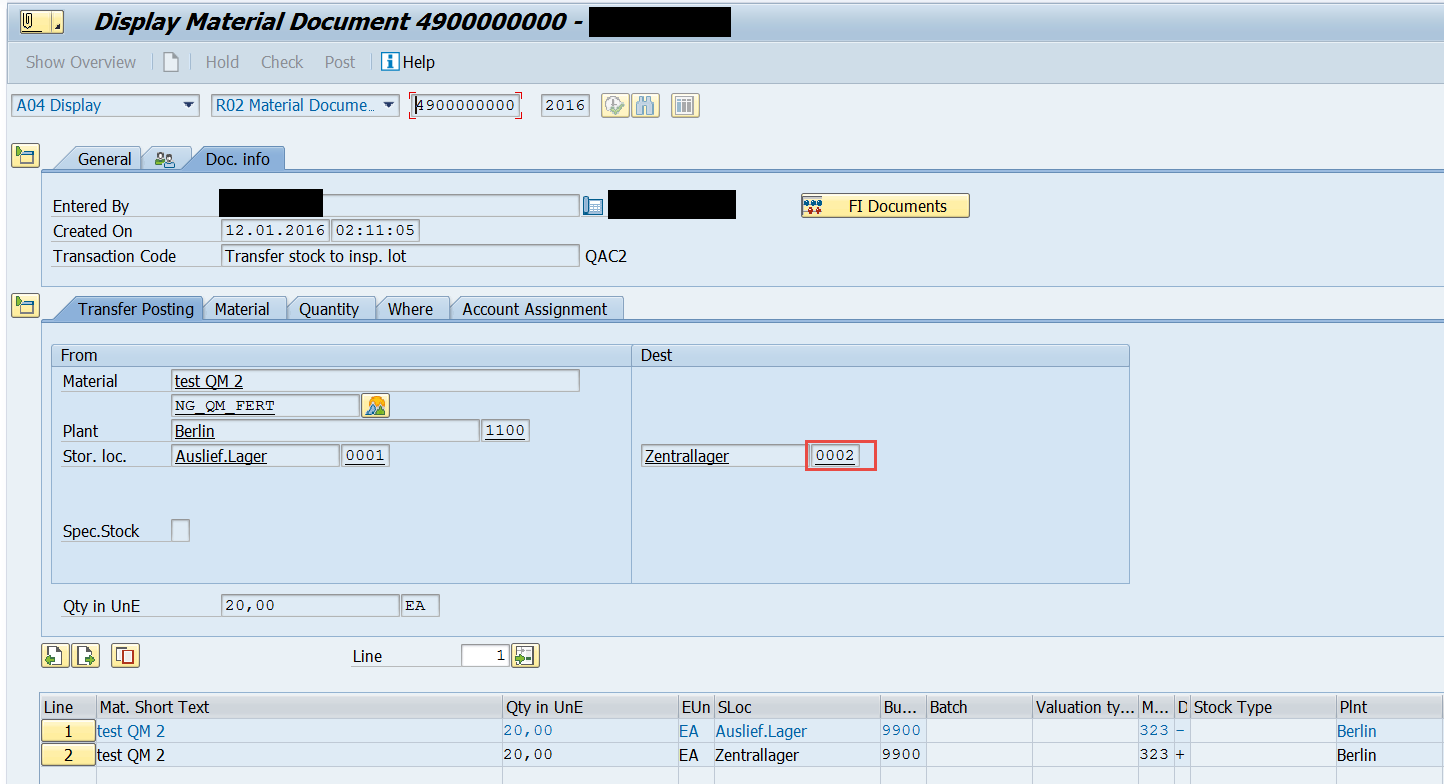The width and height of the screenshot is (1444, 784).
Task: Open the Find binoculars icon
Action: click(645, 105)
